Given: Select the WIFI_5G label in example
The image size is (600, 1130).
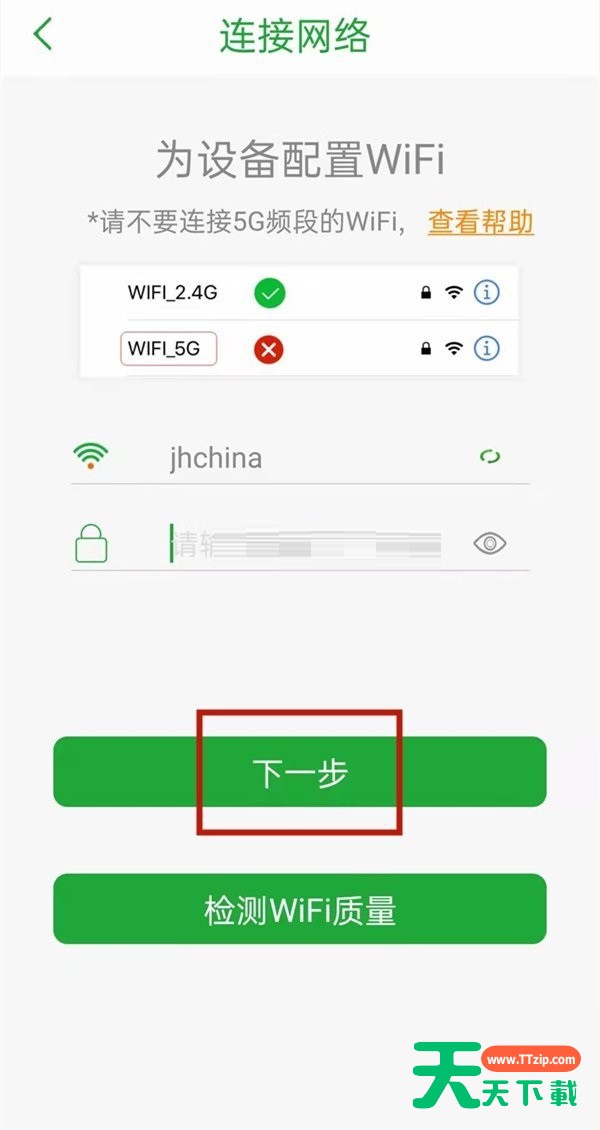Looking at the screenshot, I should coord(169,350).
